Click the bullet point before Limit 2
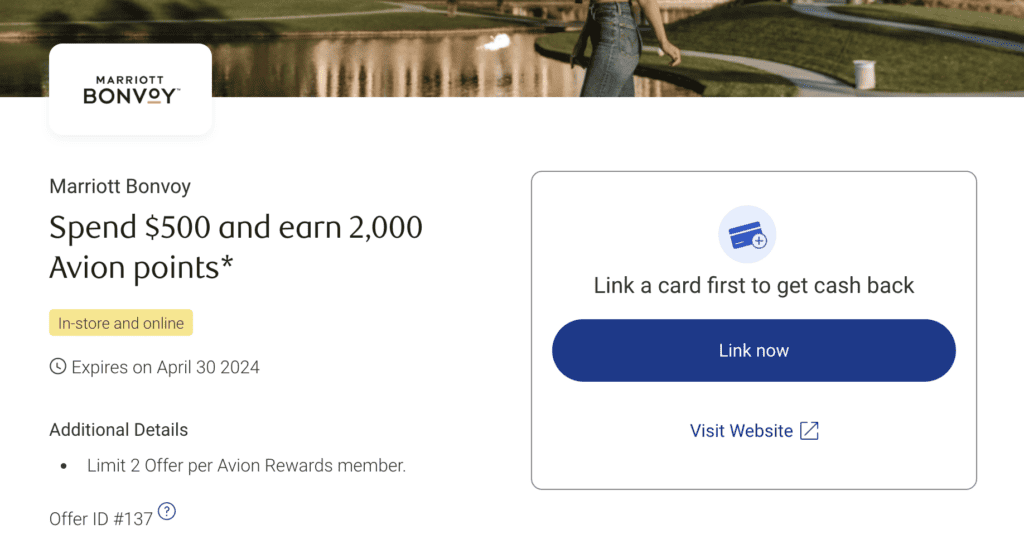The image size is (1024, 558). click(64, 466)
